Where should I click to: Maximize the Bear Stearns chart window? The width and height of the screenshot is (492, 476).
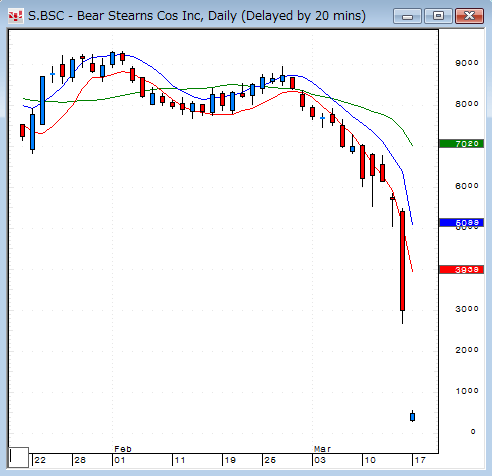[x=438, y=16]
